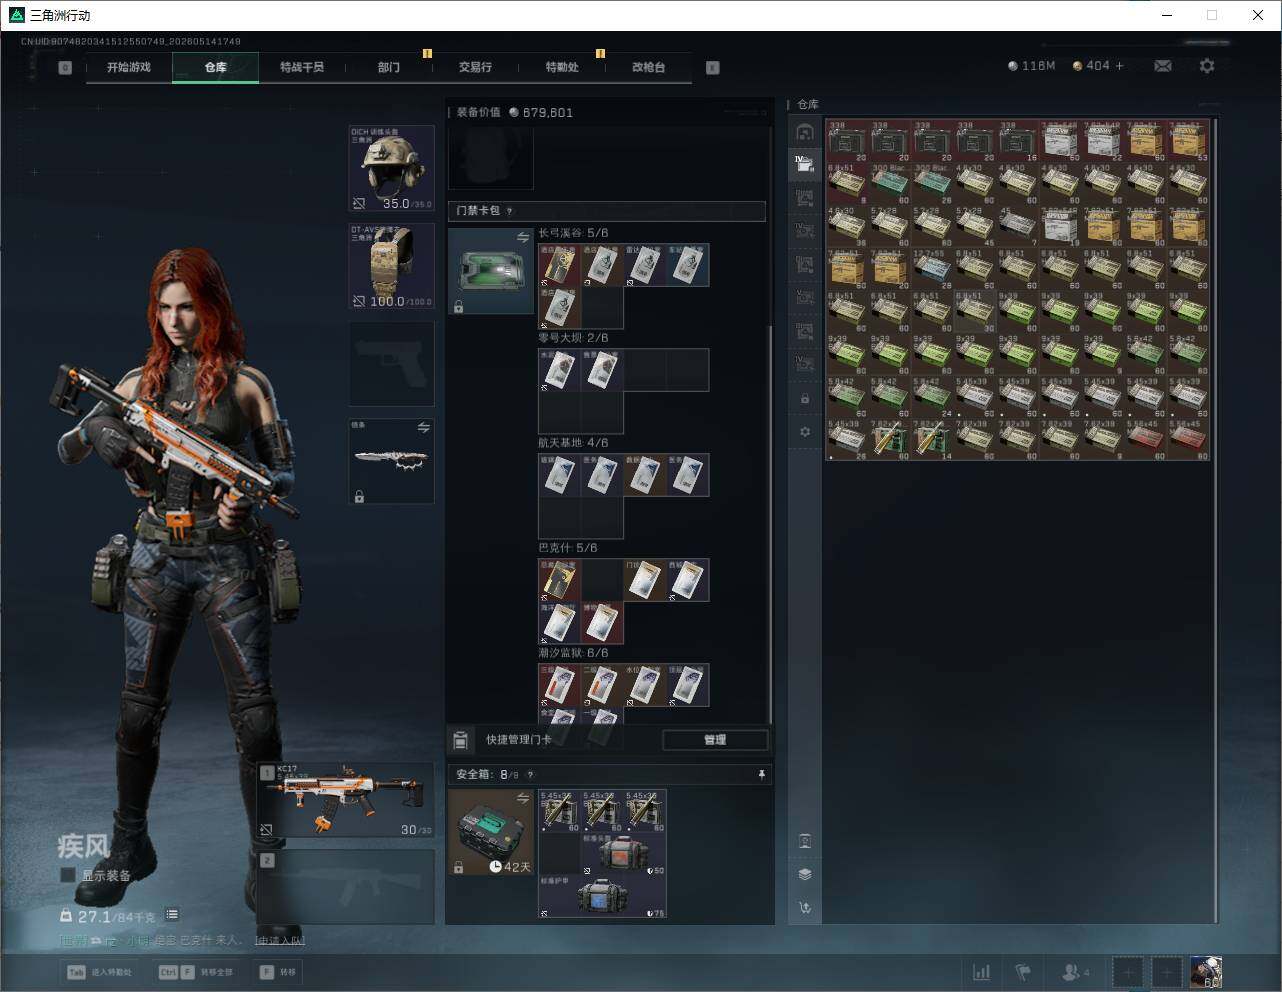1282x992 pixels.
Task: Click the locked storage slot padlock icon
Action: 805,399
